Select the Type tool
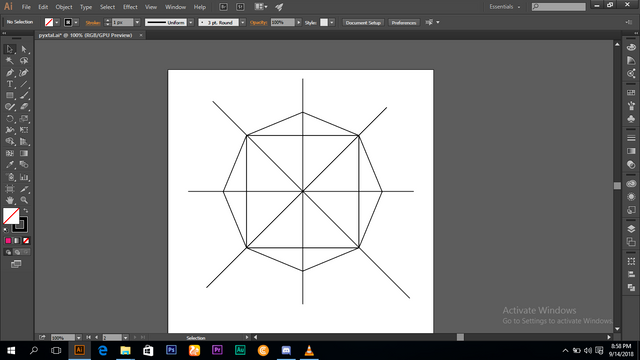Screen dimensions: 640x360 [x=10, y=84]
